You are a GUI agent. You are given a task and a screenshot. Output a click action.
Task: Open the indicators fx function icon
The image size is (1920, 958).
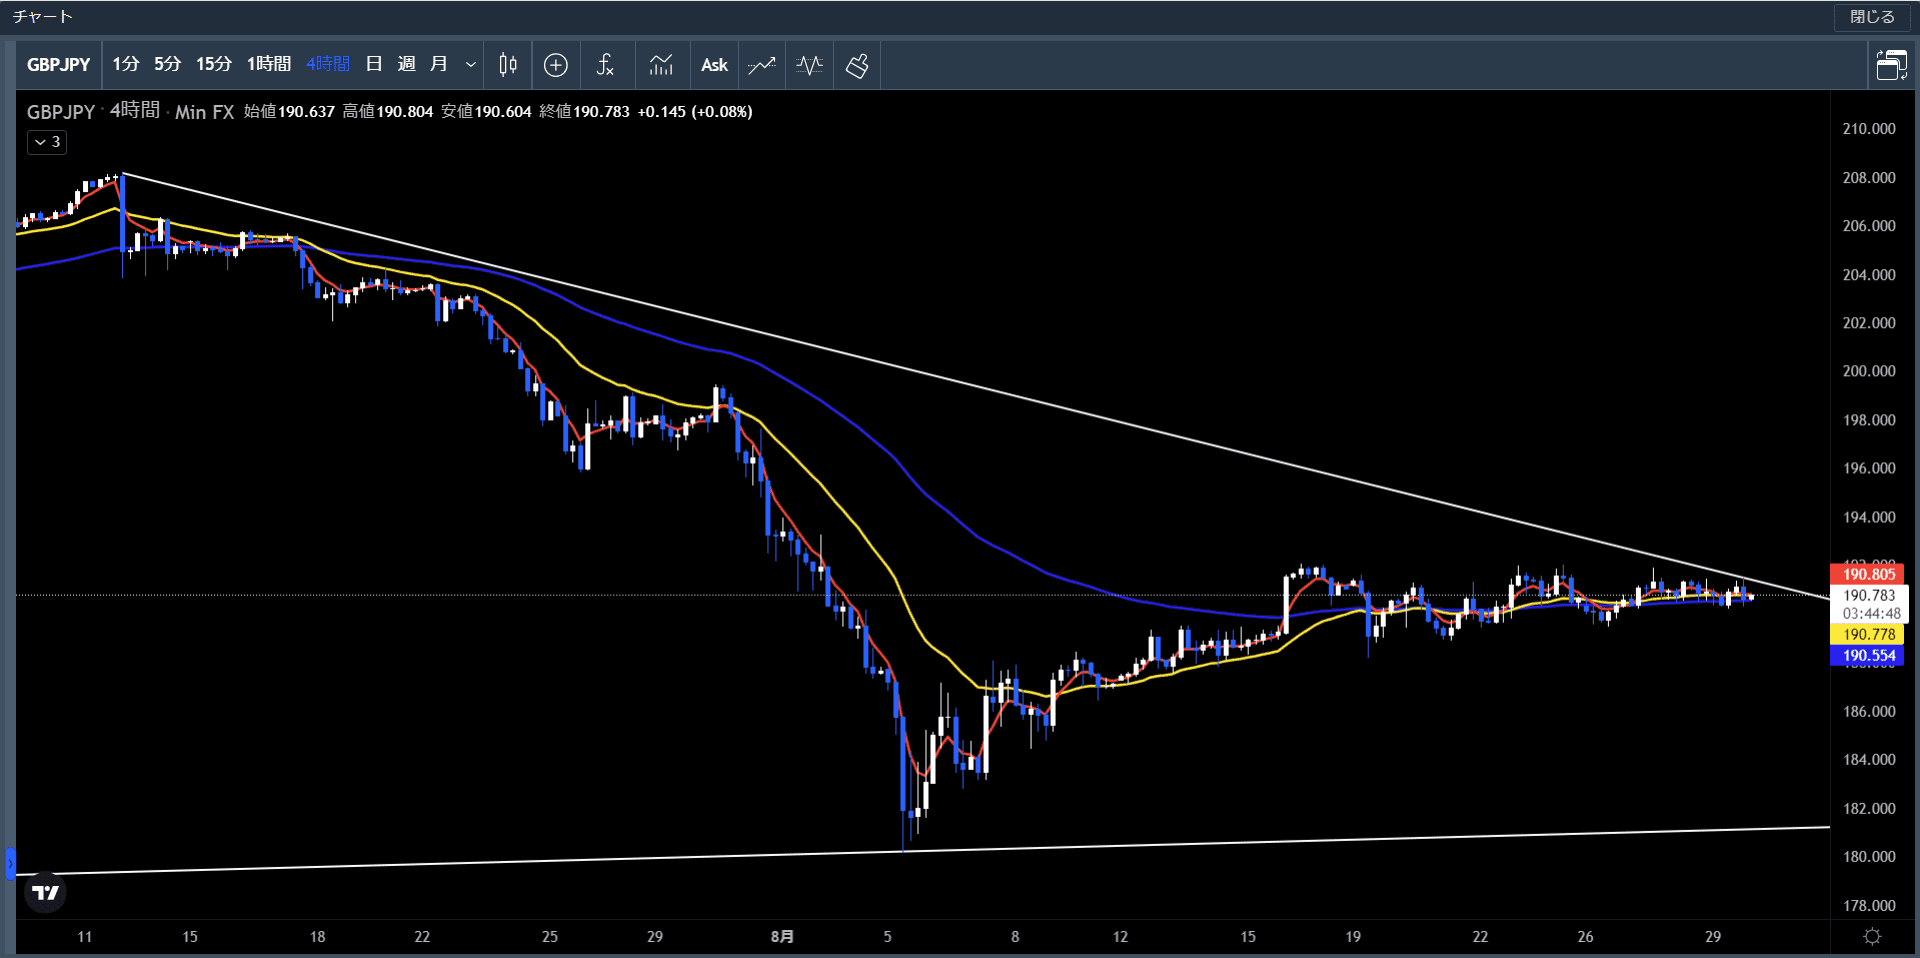point(605,65)
